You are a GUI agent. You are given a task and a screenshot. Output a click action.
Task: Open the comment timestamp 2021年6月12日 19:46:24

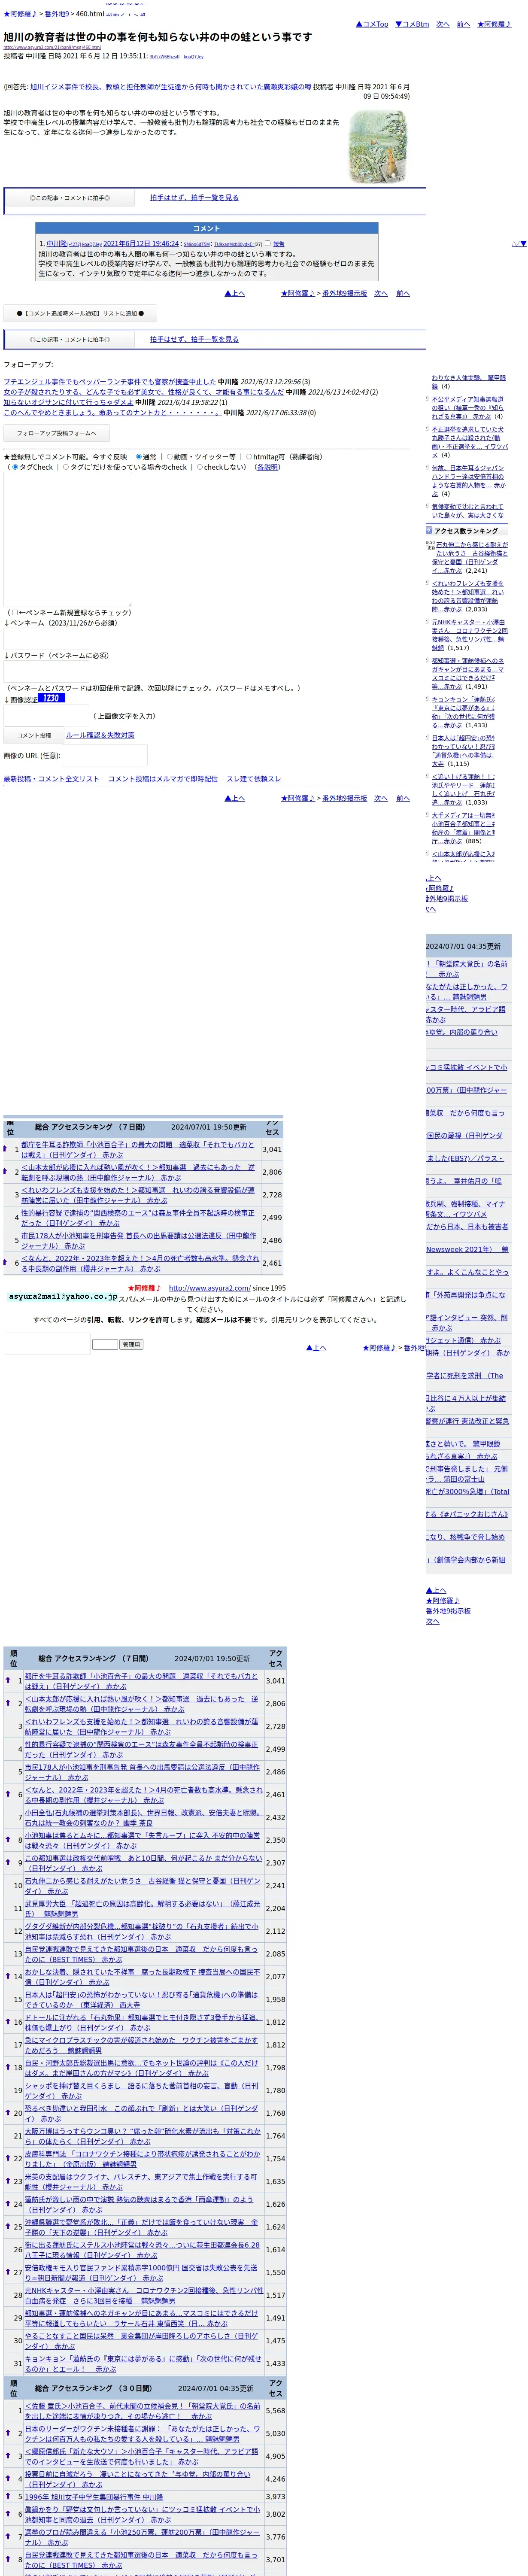coord(141,244)
